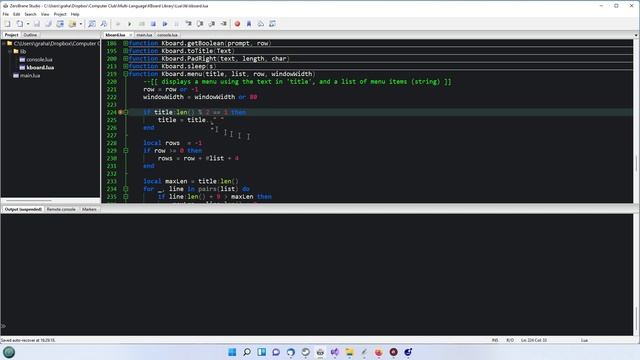Image resolution: width=640 pixels, height=360 pixels.
Task: Switch to the Output (suspended) tab
Action: [23, 209]
